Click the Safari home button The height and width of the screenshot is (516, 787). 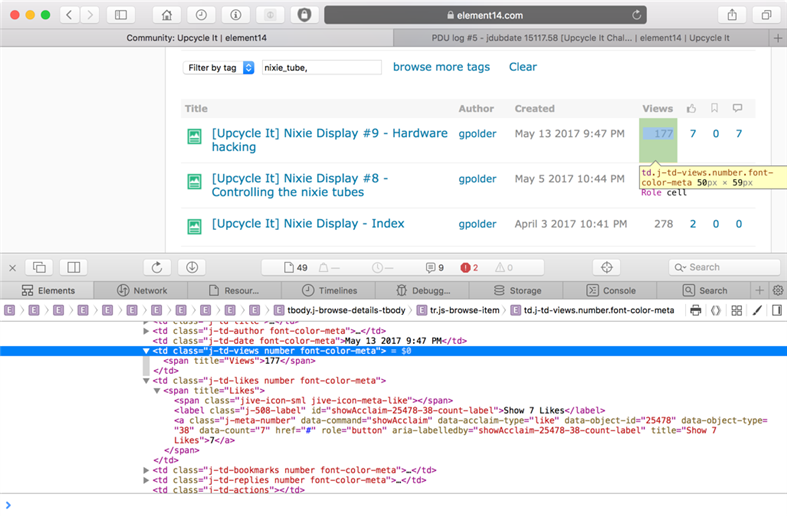point(166,15)
